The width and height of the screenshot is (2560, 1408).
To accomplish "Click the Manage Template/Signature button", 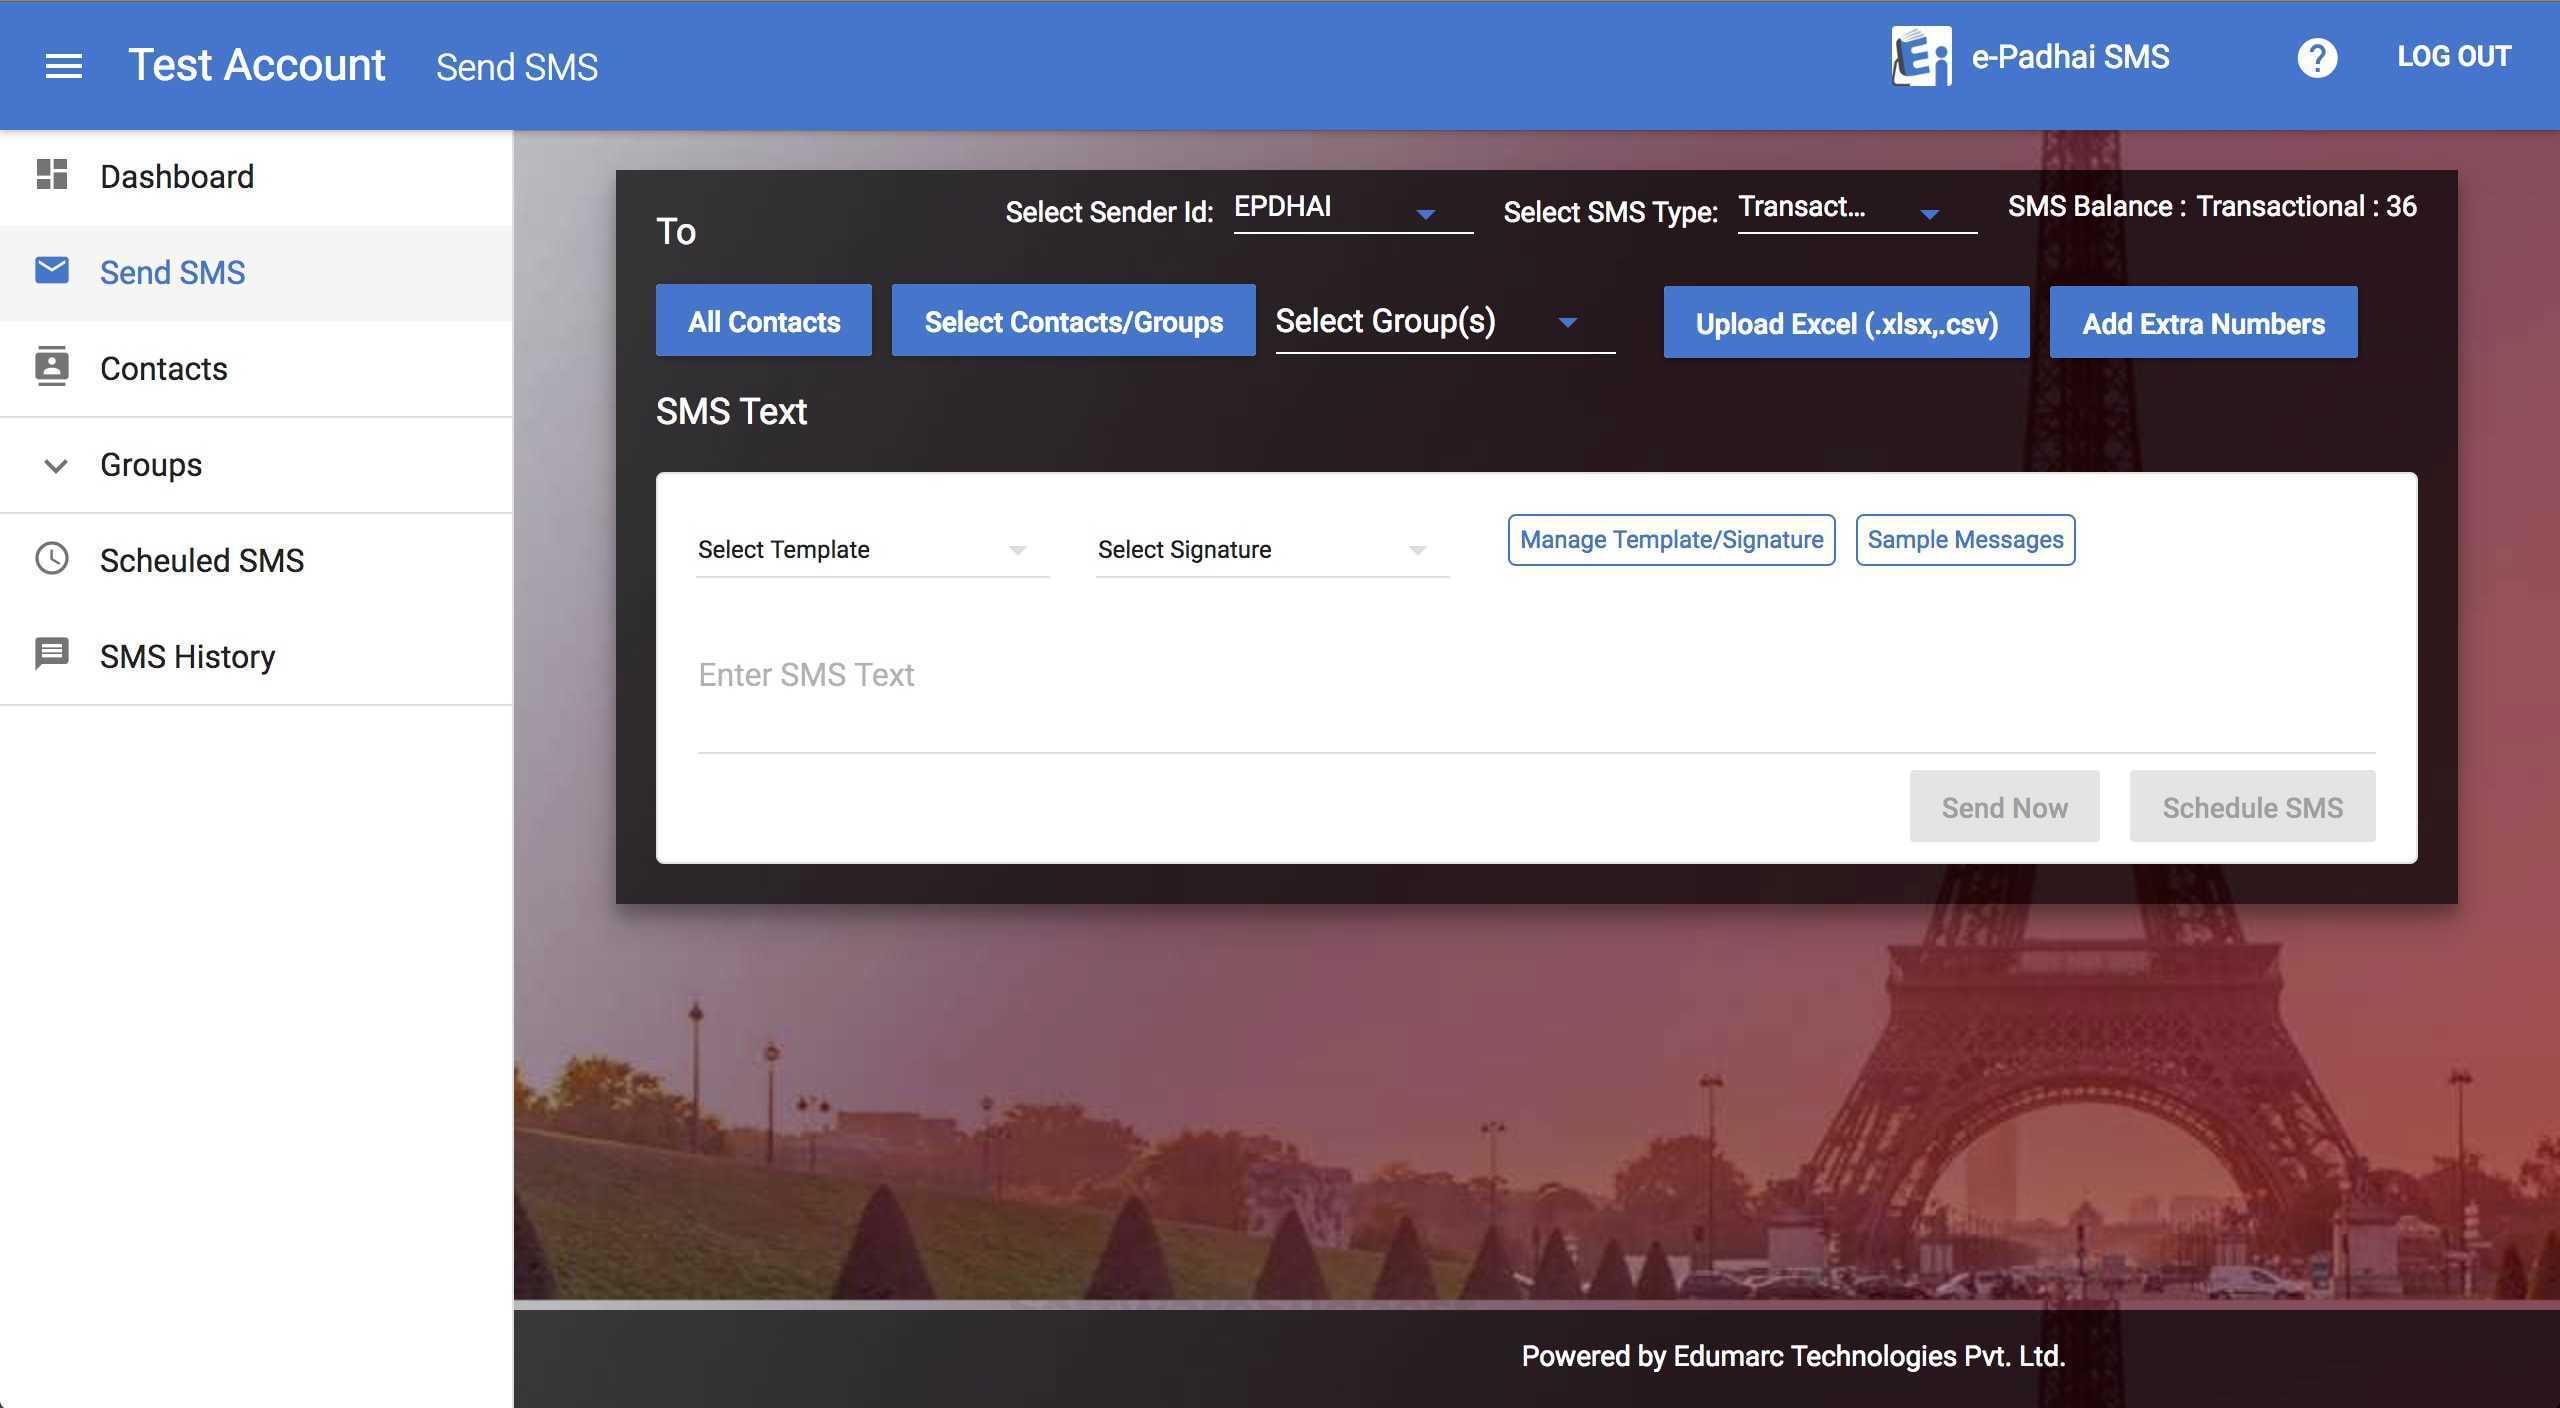I will [1671, 540].
